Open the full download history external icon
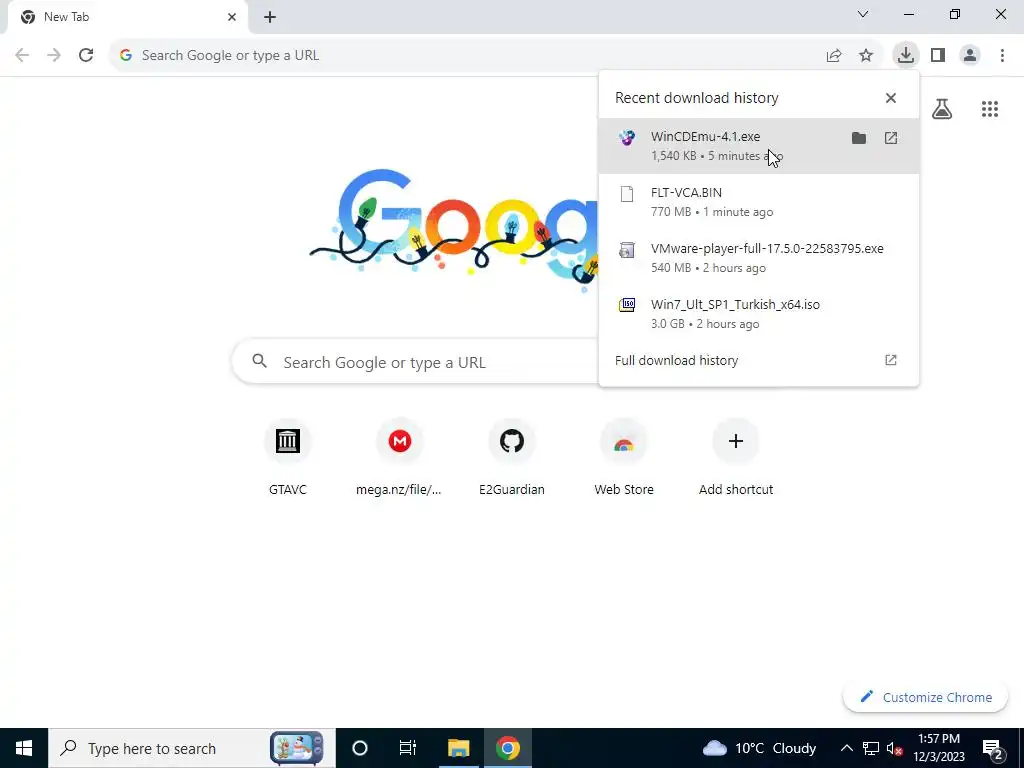Image resolution: width=1024 pixels, height=768 pixels. [891, 360]
